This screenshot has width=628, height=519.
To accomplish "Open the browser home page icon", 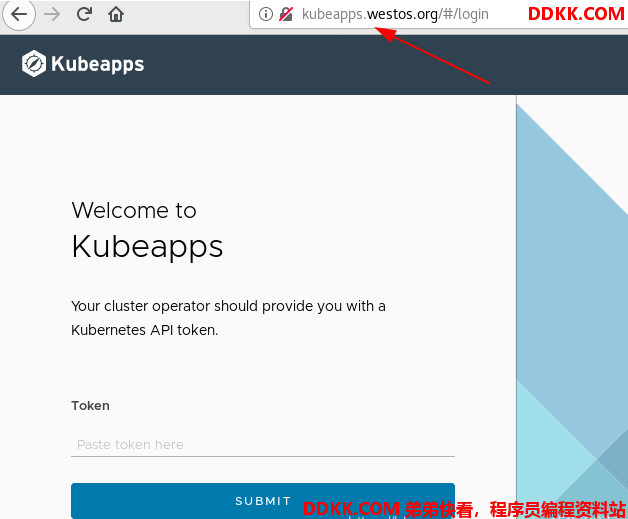I will [x=116, y=14].
